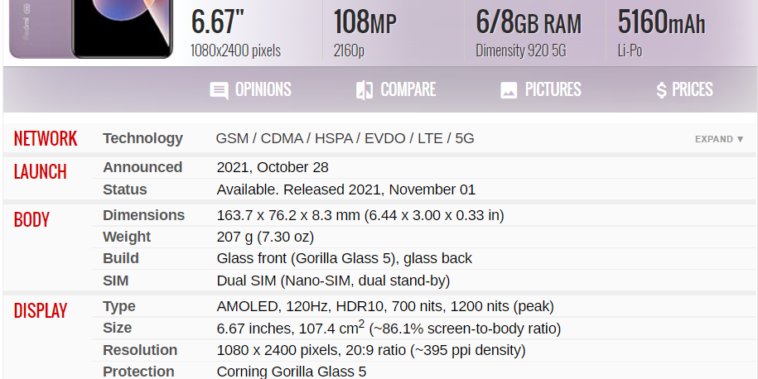Click the DISPLAY section heading
The height and width of the screenshot is (379, 758).
pos(41,311)
